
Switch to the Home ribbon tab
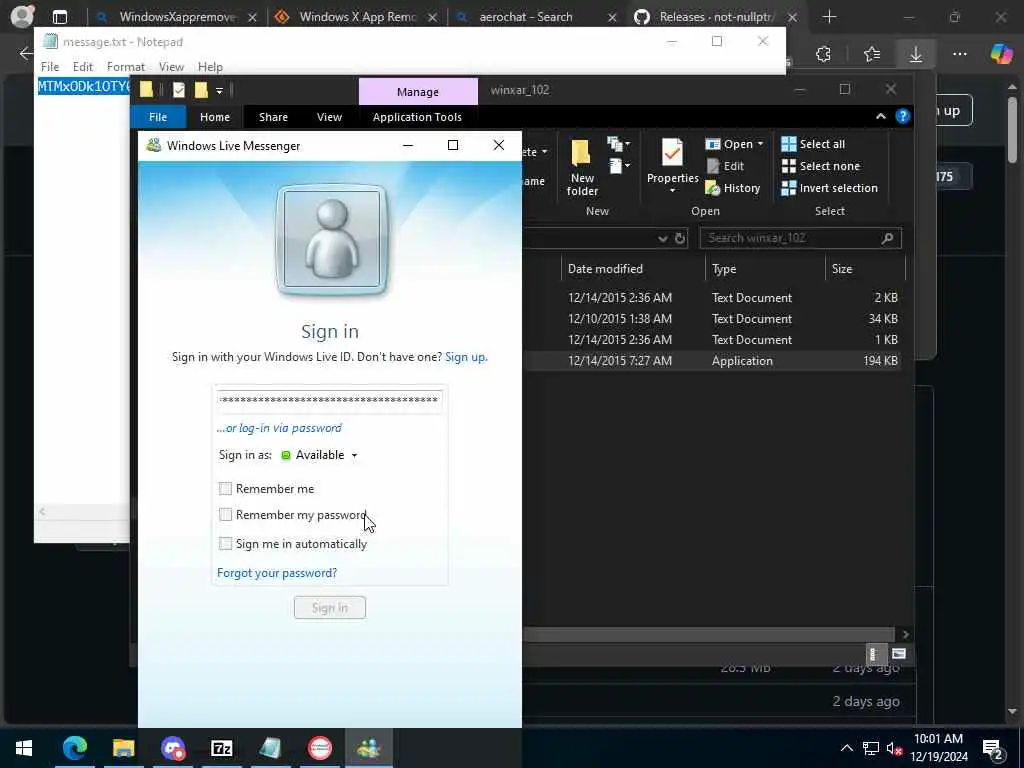215,117
